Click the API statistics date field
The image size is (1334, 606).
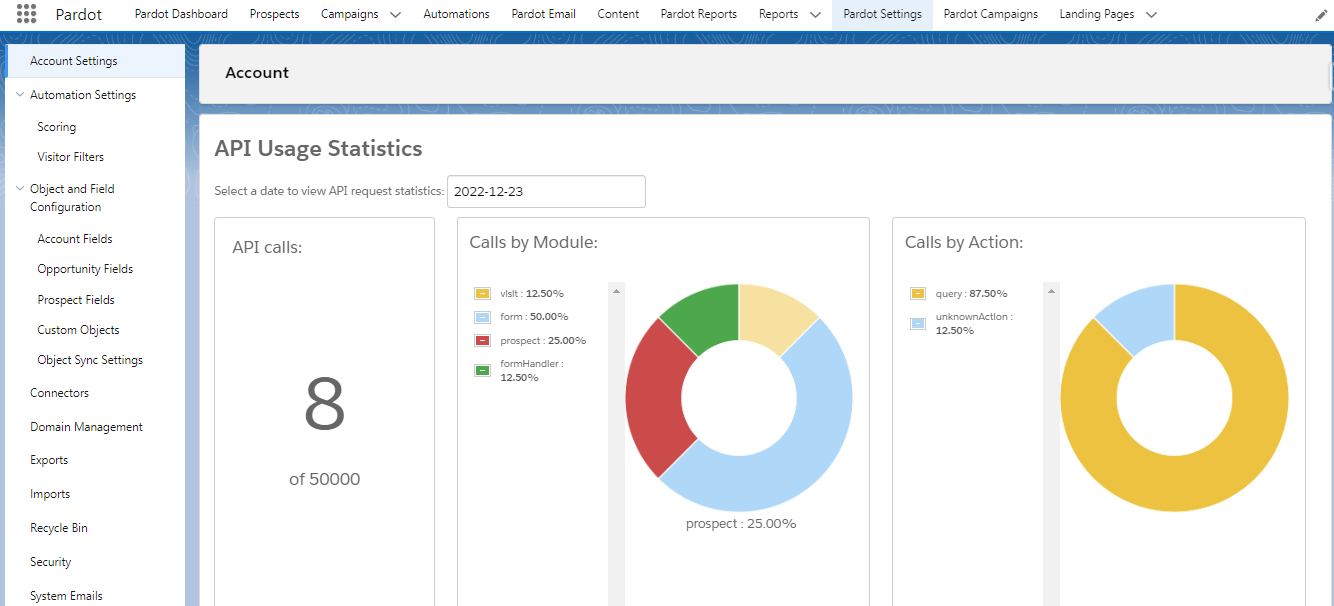(545, 192)
